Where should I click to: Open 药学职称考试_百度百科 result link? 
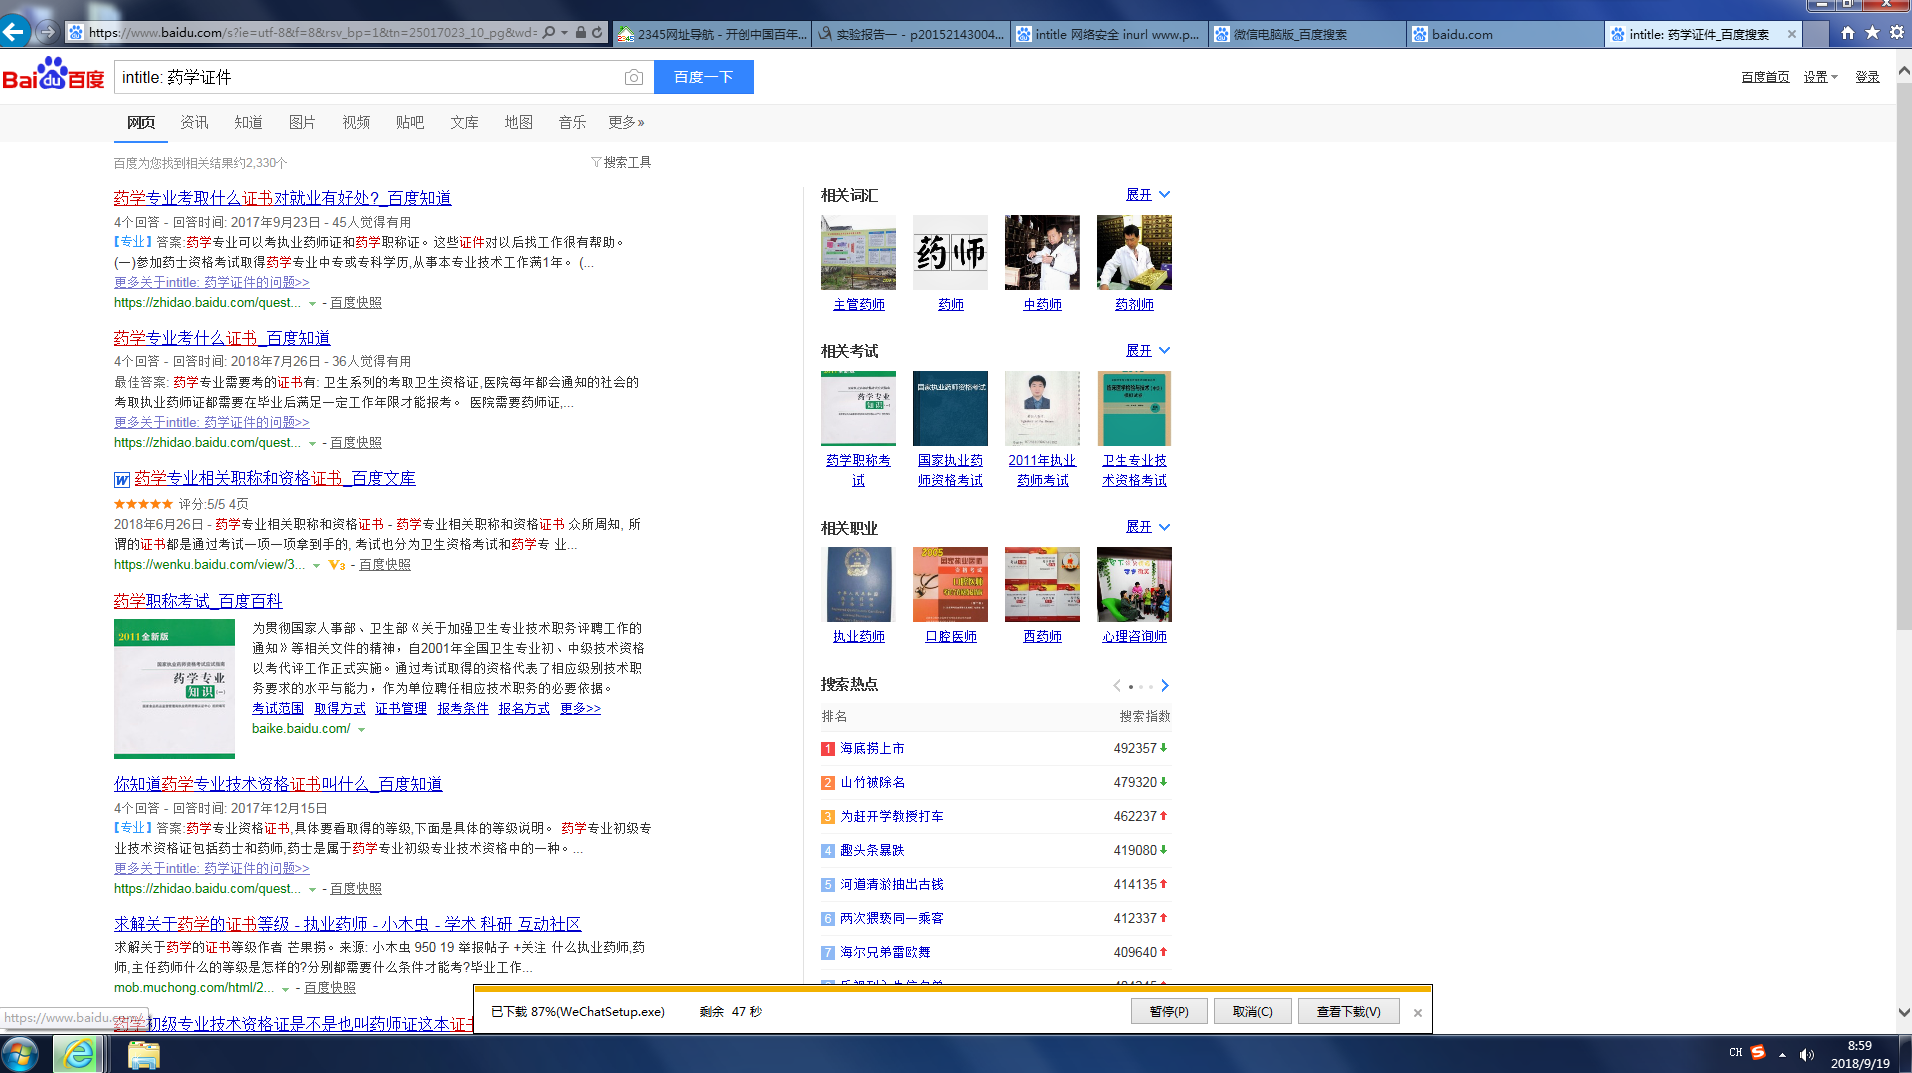tap(198, 601)
